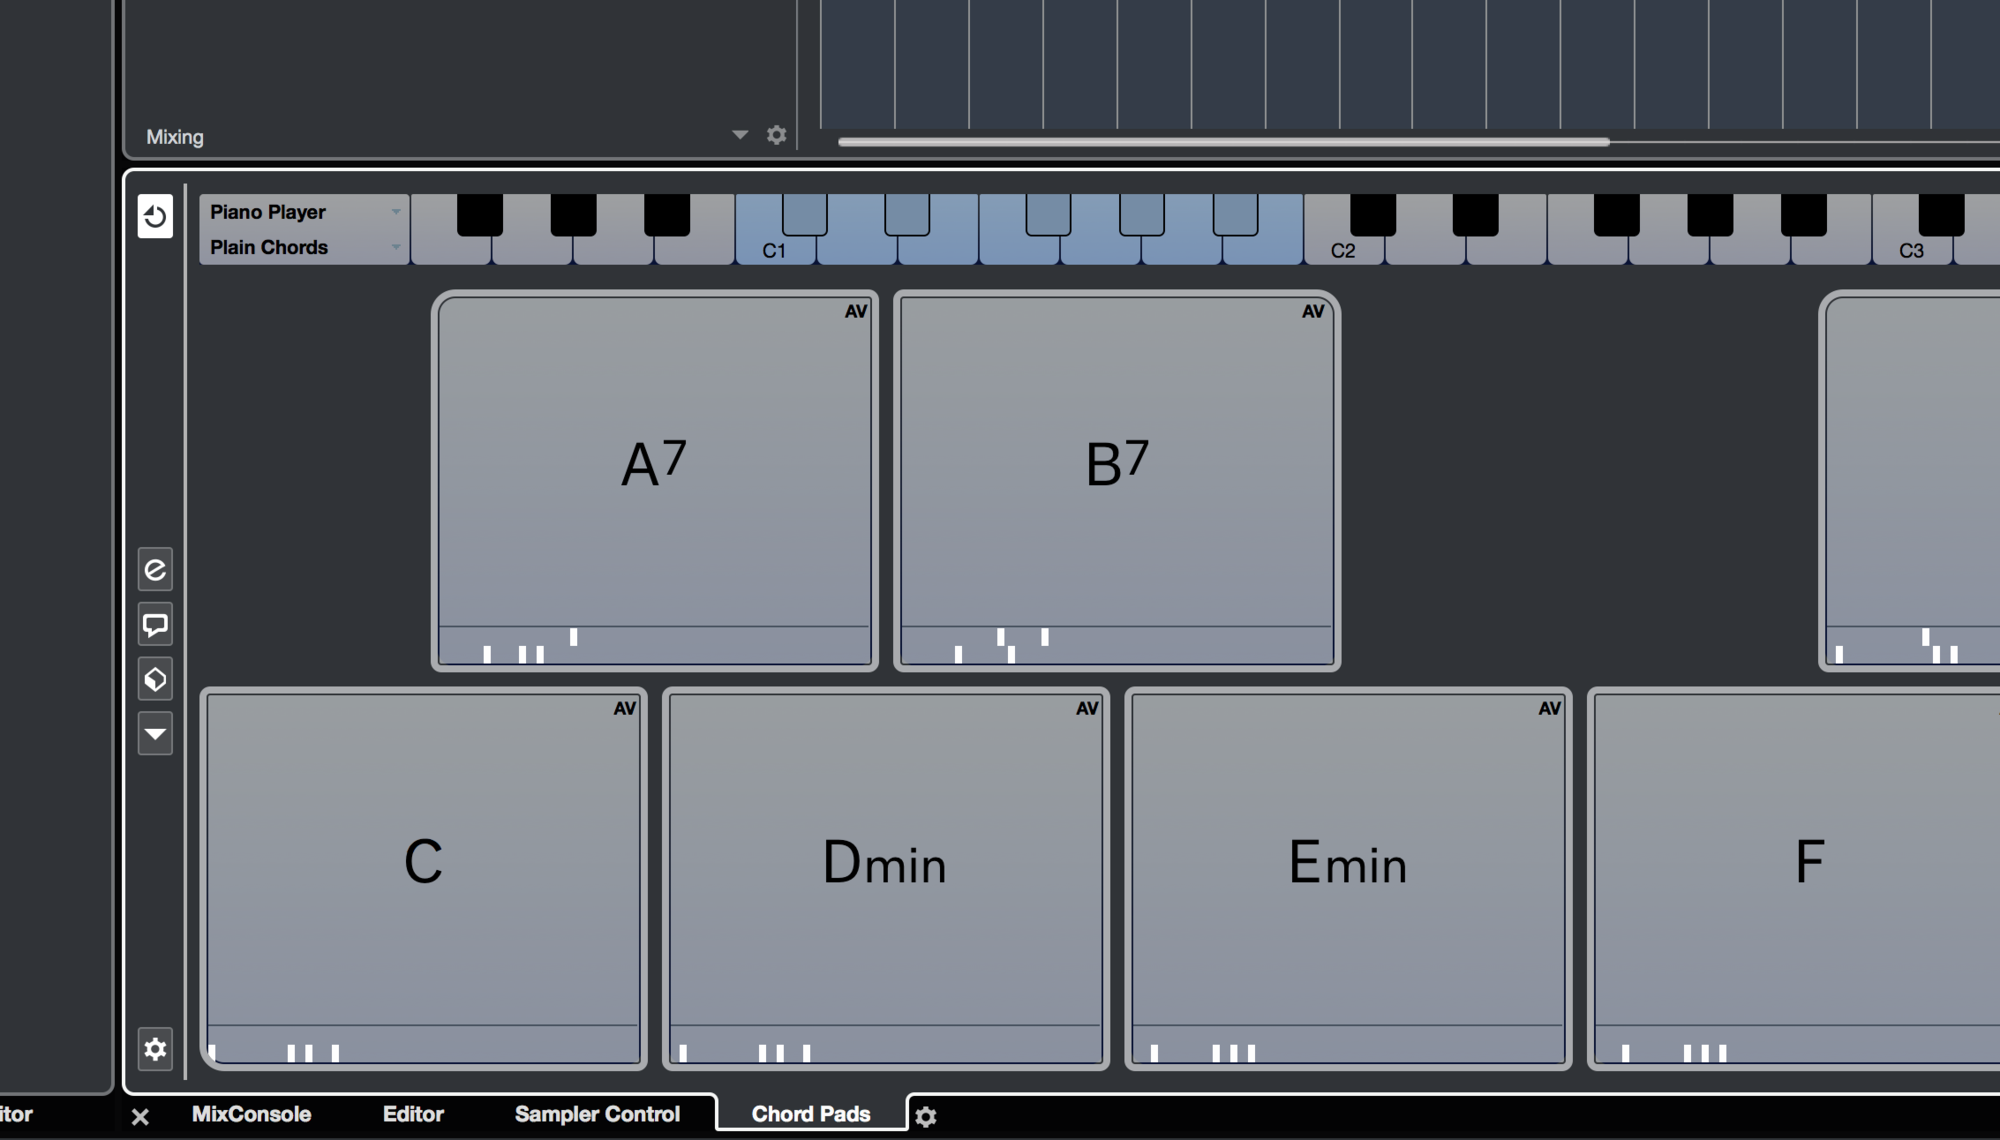Click the gear icon beside Chord Pads tab
Viewport: 2000px width, 1140px height.
(928, 1115)
